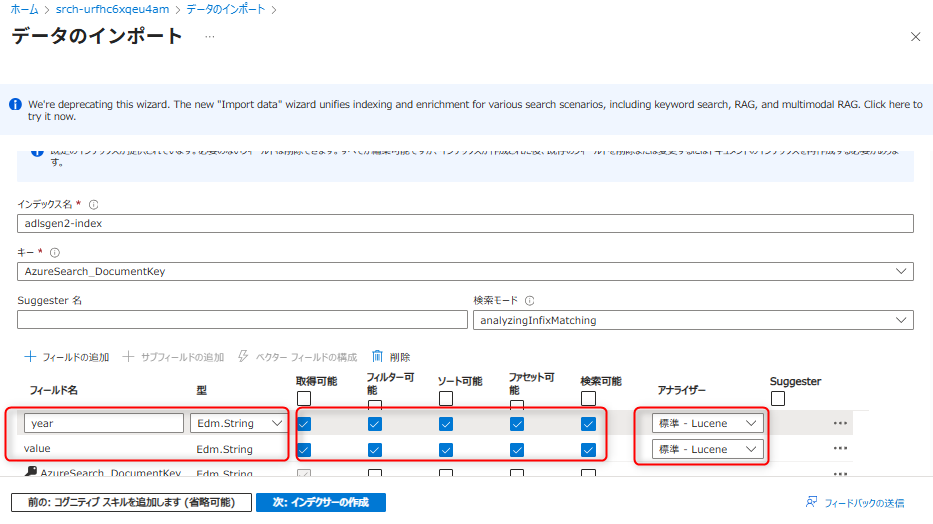The width and height of the screenshot is (933, 524).
Task: Open the analyzer dropdown for value row
Action: [x=707, y=449]
